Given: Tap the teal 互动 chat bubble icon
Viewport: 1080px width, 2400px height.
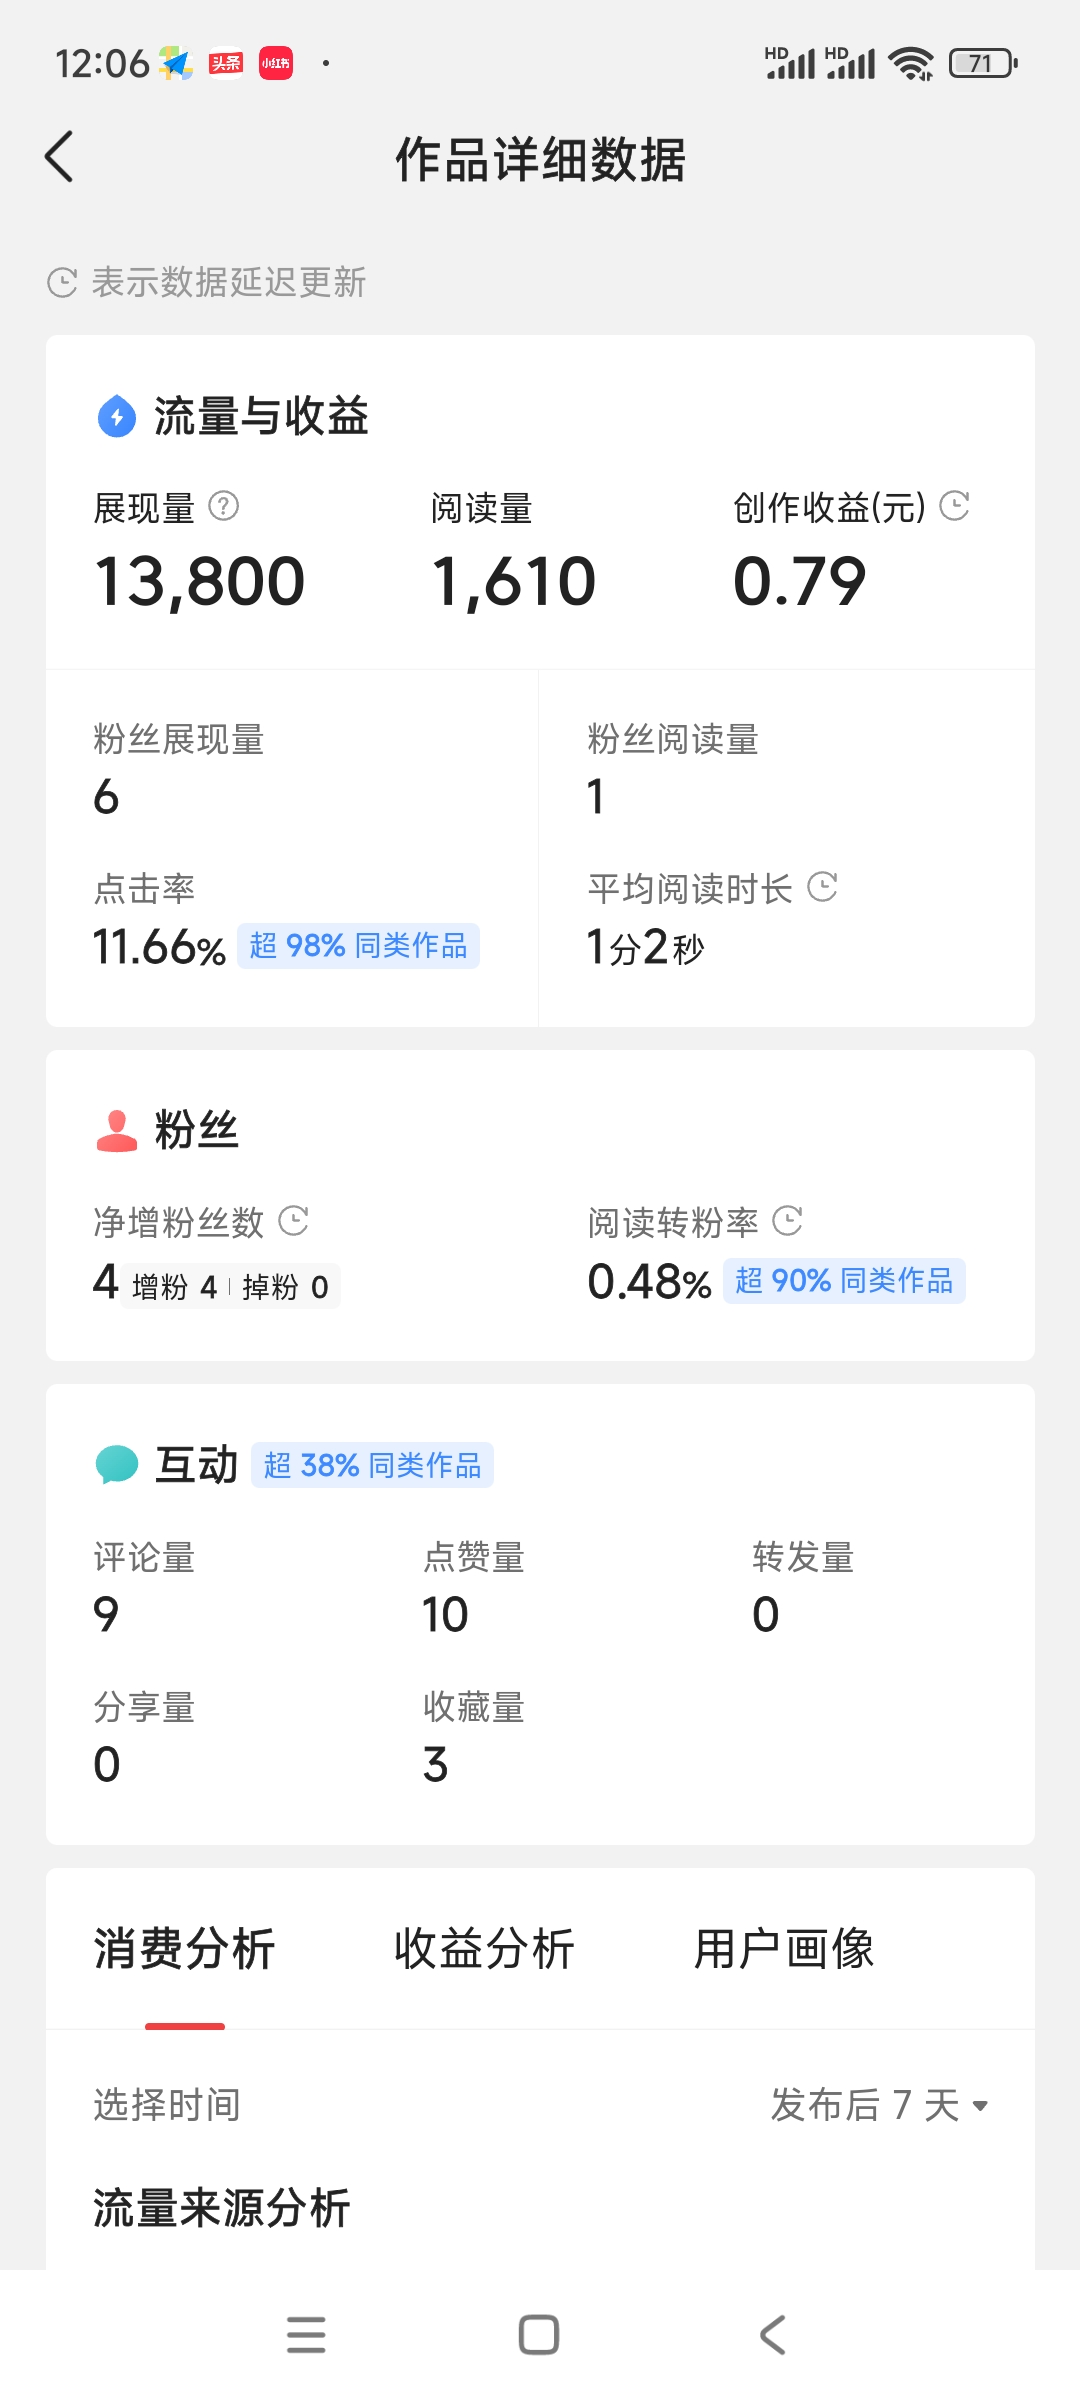Looking at the screenshot, I should click(x=117, y=1465).
